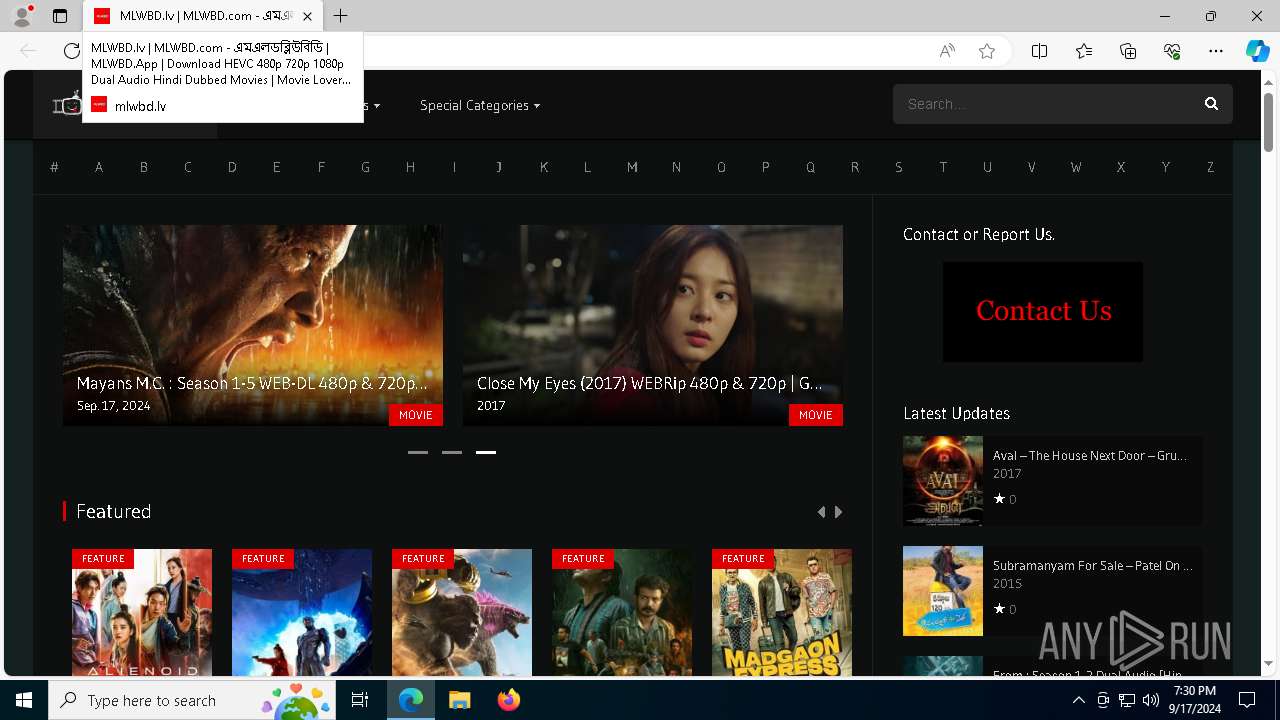The height and width of the screenshot is (720, 1280).
Task: Filter movies by letter S
Action: 899,167
